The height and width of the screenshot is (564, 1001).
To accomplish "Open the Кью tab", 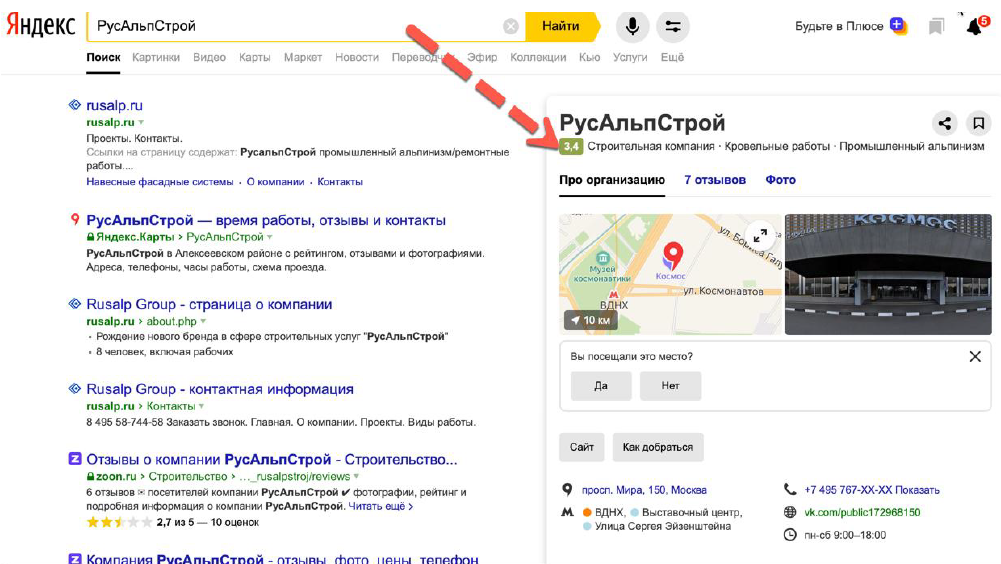I will [x=589, y=57].
